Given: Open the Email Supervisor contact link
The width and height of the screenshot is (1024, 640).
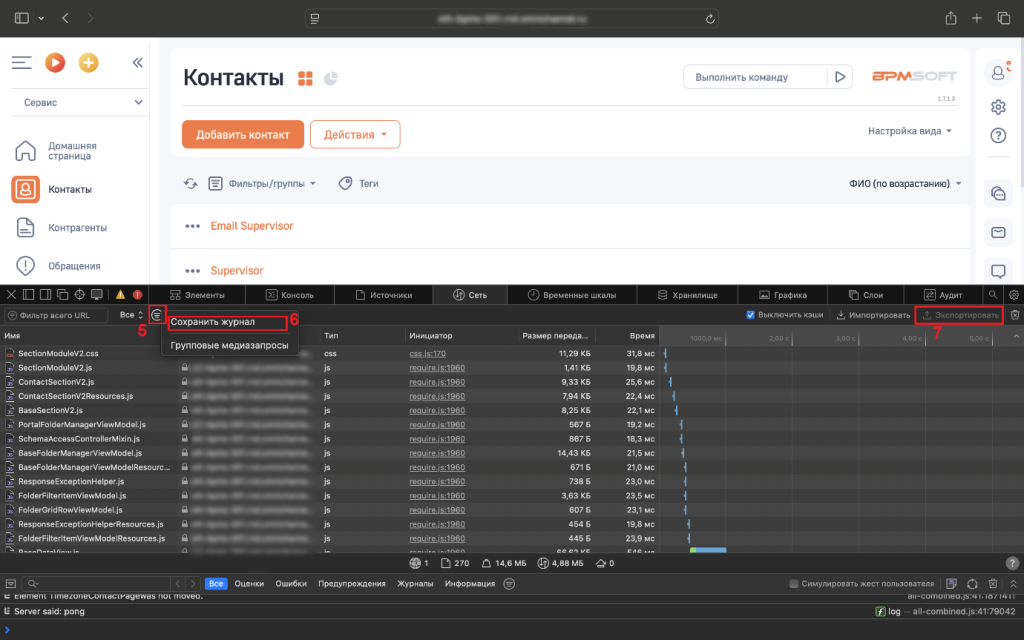Looking at the screenshot, I should click(x=252, y=226).
